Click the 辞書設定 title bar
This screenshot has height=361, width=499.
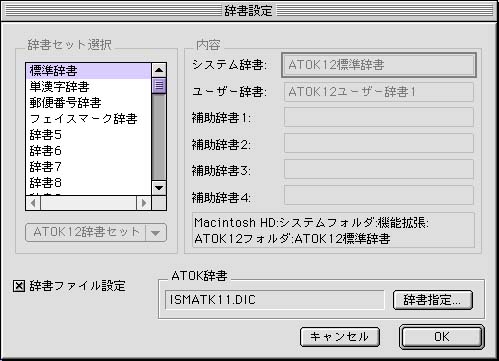pyautogui.click(x=249, y=11)
